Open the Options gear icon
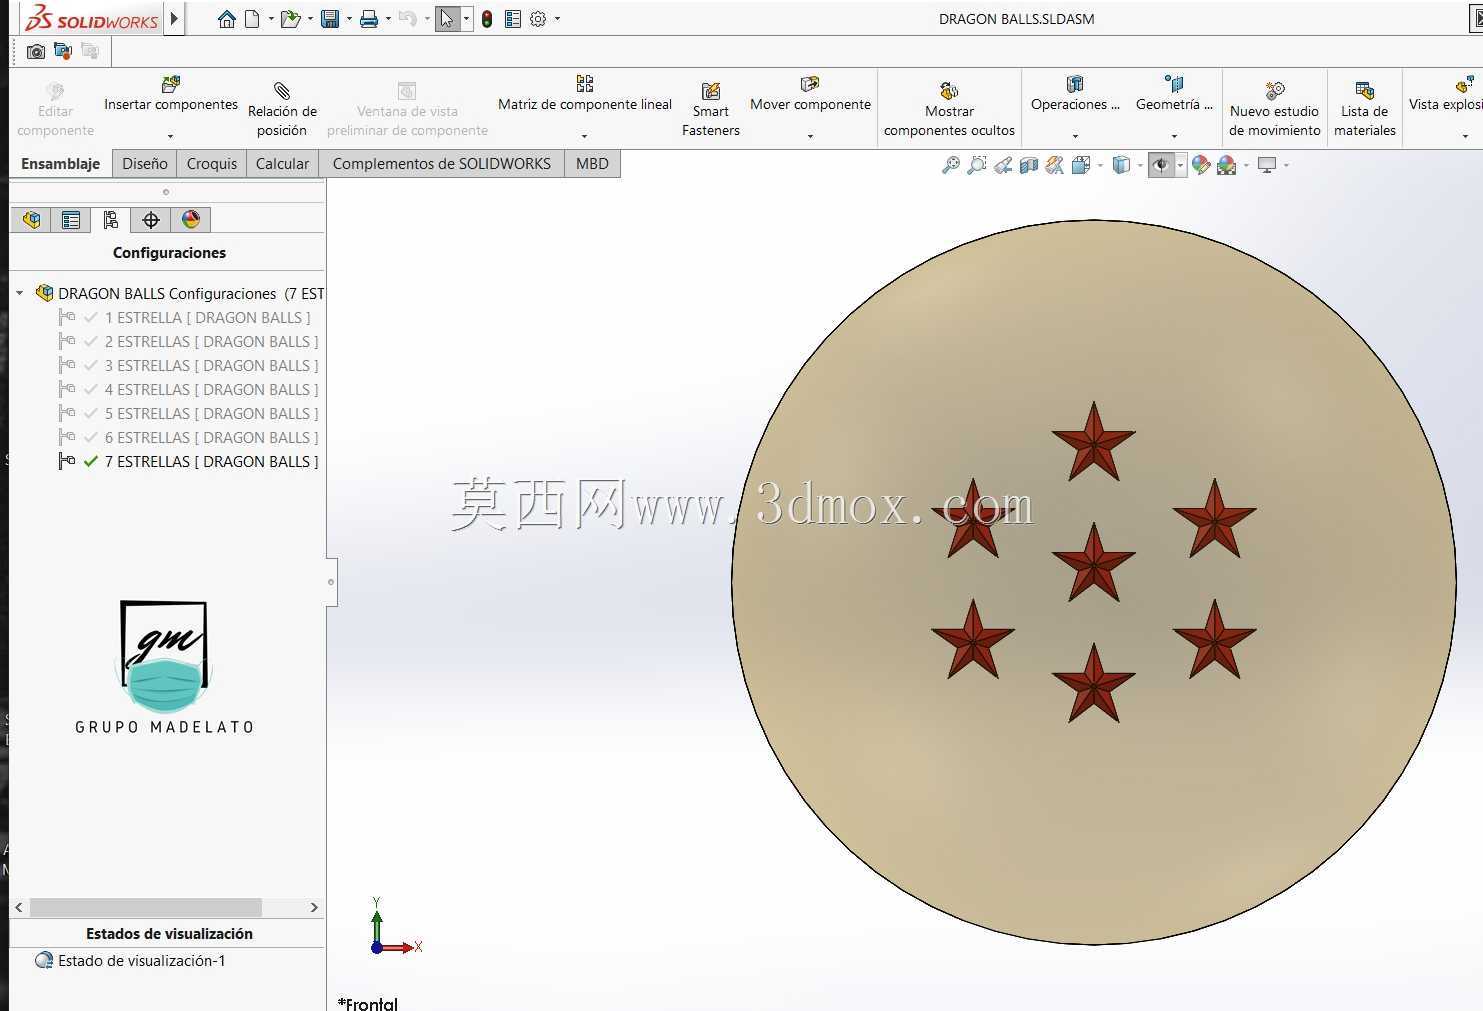Viewport: 1483px width, 1011px height. pos(538,19)
